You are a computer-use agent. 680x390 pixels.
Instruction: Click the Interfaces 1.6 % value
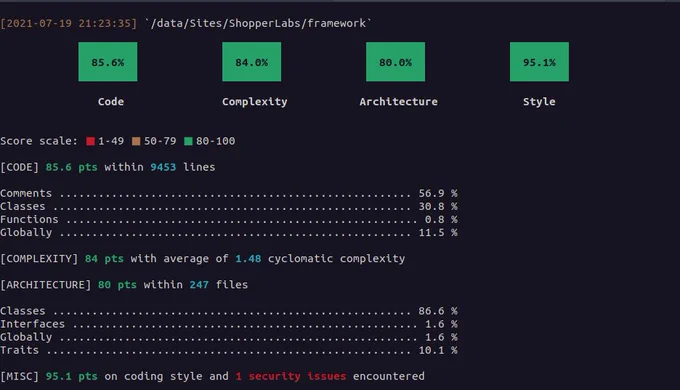(441, 324)
